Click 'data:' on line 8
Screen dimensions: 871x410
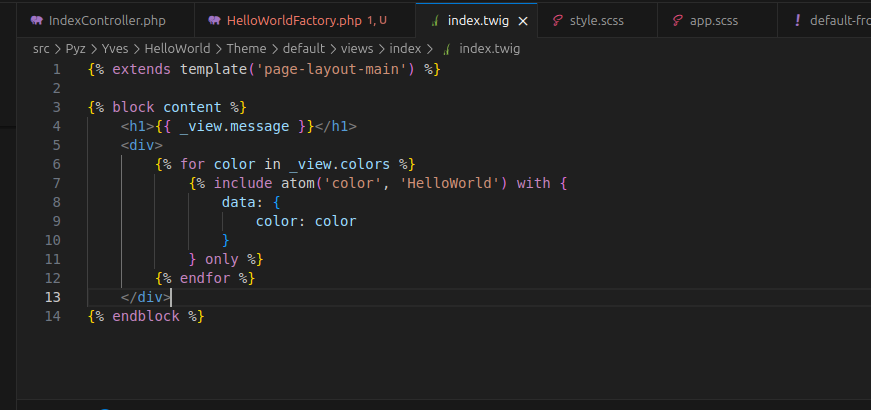pyautogui.click(x=243, y=202)
